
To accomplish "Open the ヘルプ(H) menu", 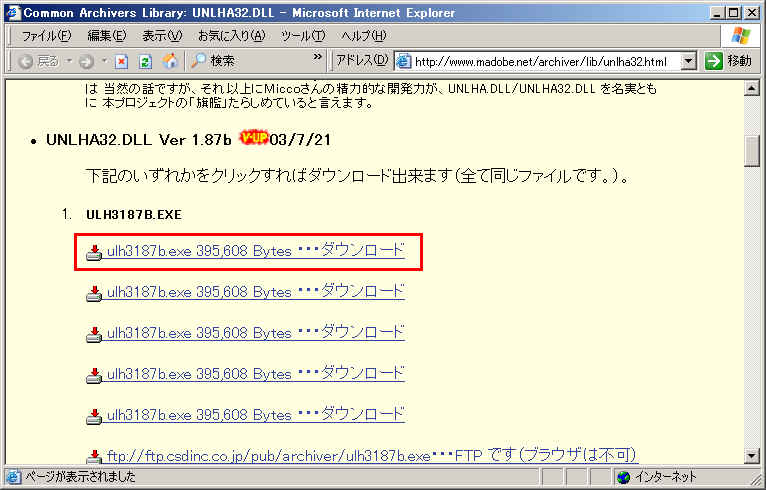I will click(363, 36).
